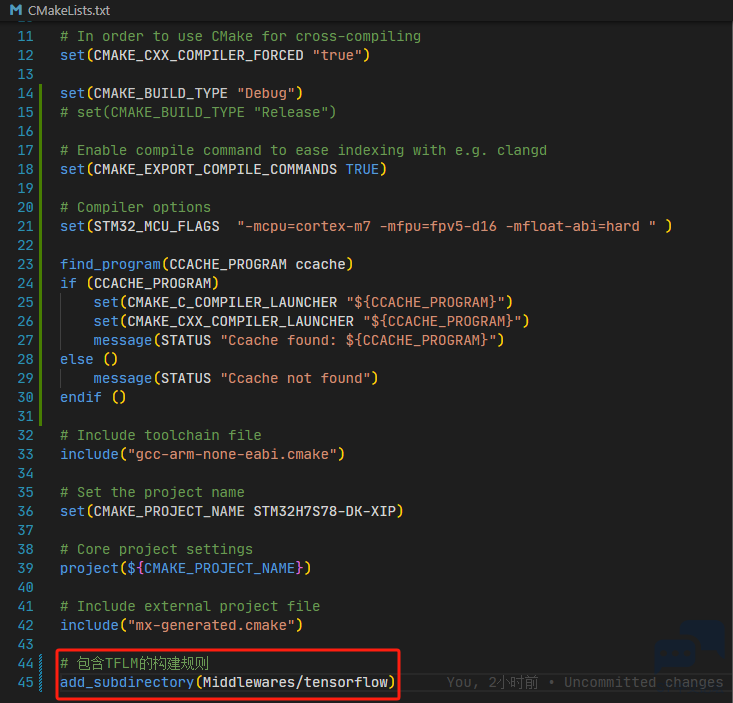Image resolution: width=733 pixels, height=703 pixels.
Task: Click line number 33 in the gutter
Action: pyautogui.click(x=25, y=455)
